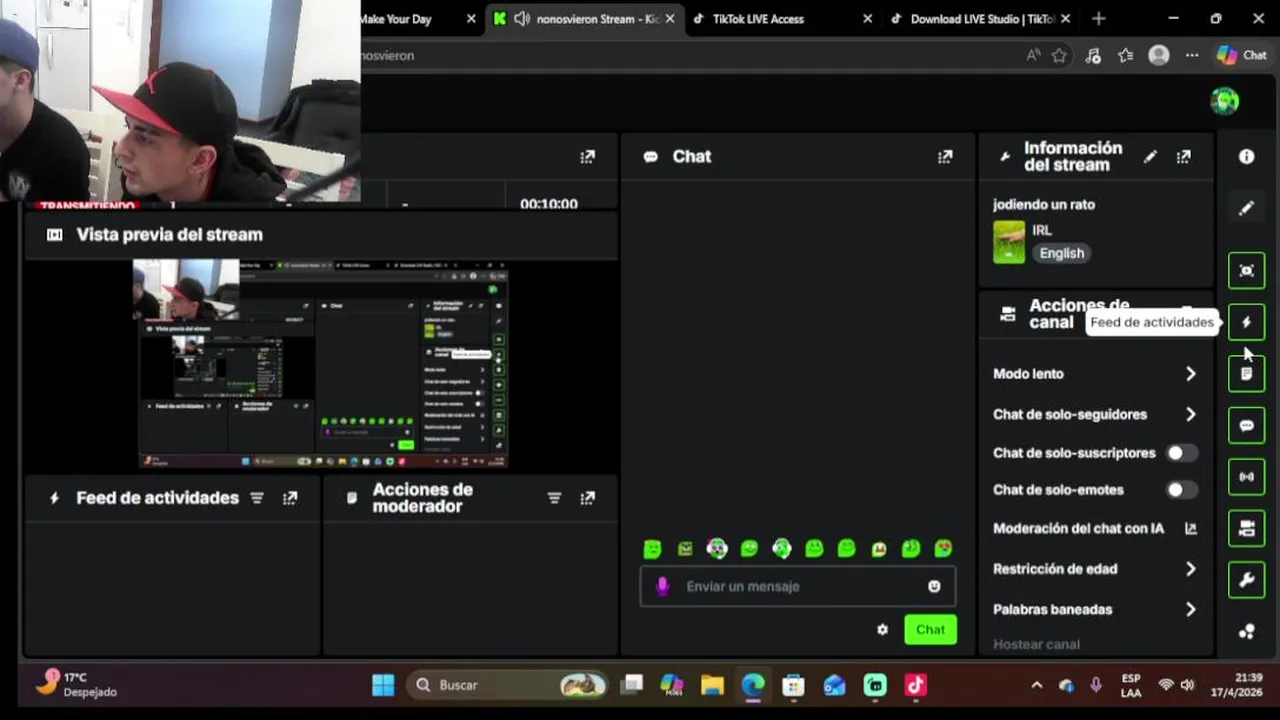Enable Chat de solo-emotes switch
The height and width of the screenshot is (720, 1280).
tap(1182, 490)
